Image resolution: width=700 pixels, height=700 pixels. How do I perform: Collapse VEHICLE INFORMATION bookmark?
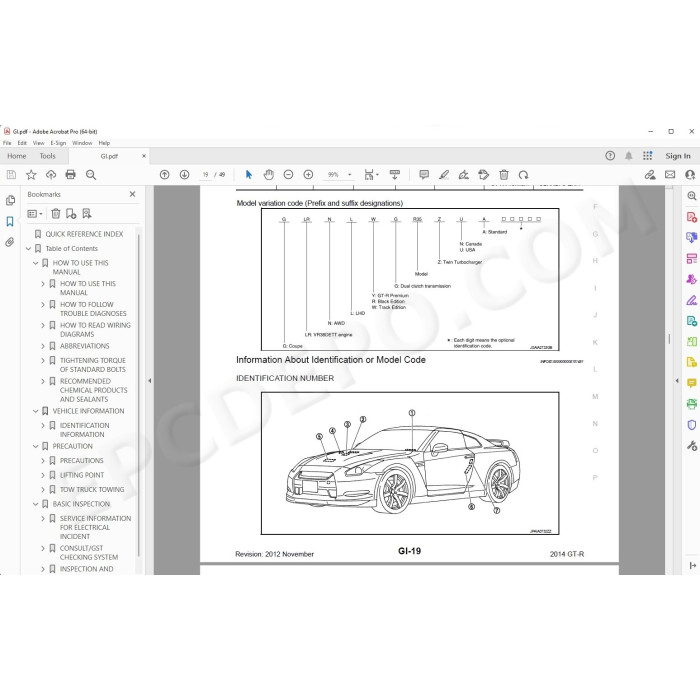coord(36,411)
